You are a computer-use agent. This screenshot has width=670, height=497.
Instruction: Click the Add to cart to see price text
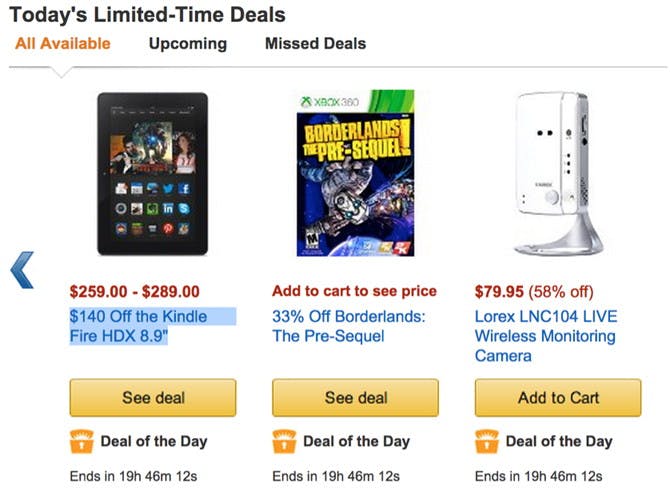[354, 292]
